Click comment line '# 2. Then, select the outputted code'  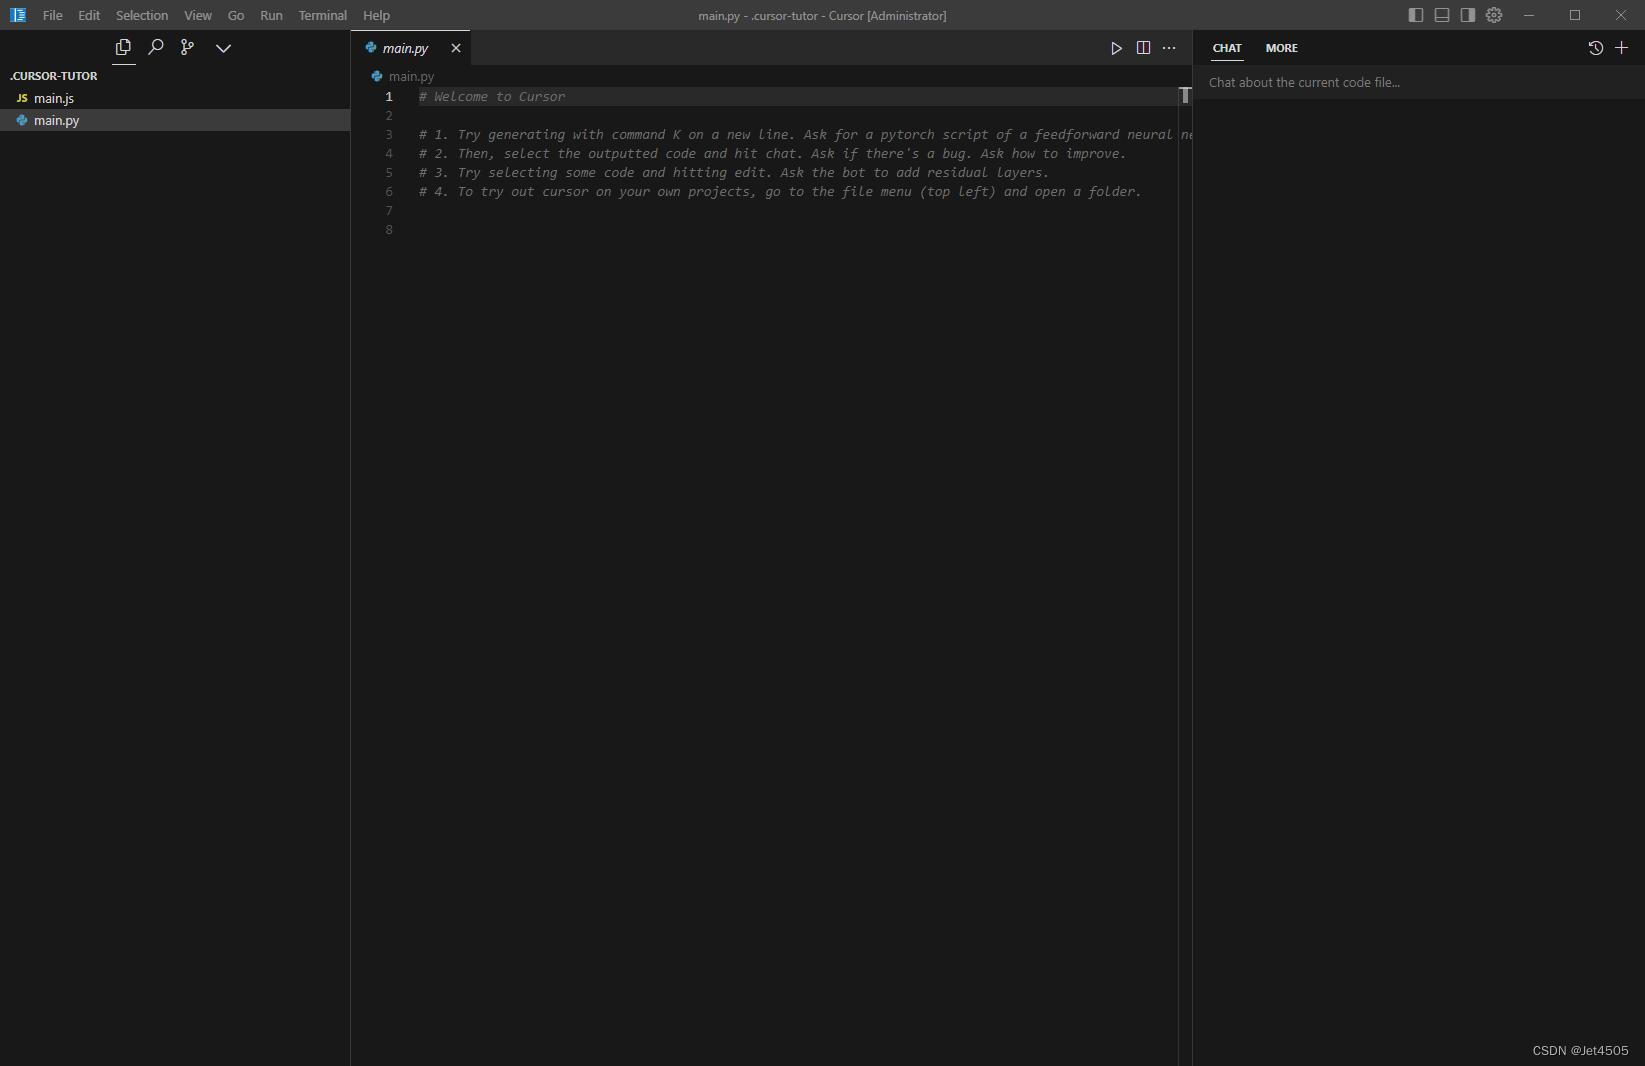(772, 153)
